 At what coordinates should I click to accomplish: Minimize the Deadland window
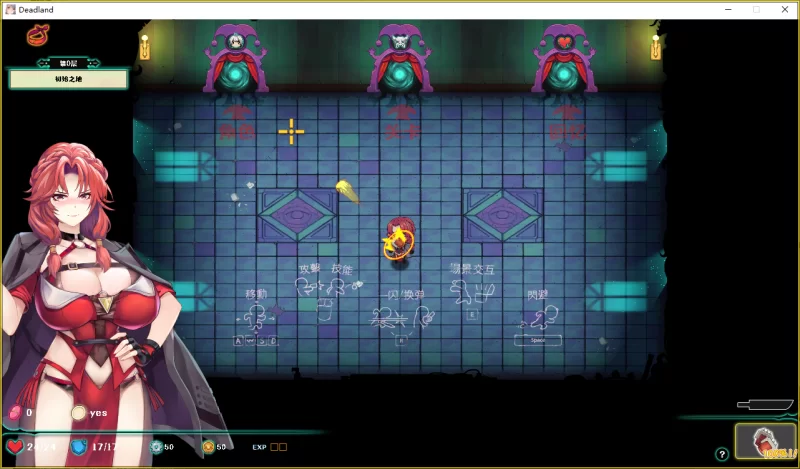(x=728, y=10)
